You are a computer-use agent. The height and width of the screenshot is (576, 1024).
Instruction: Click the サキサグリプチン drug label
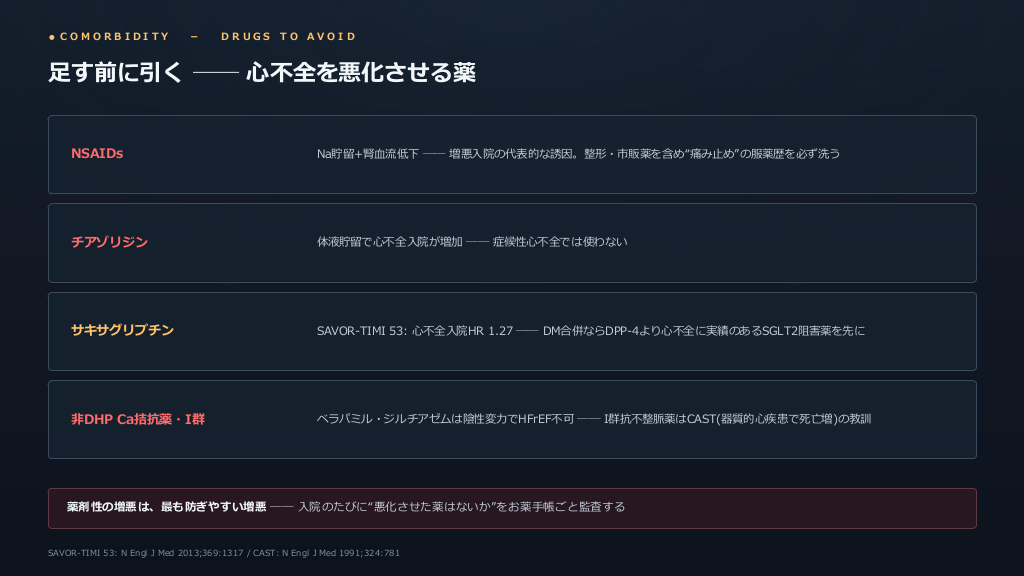pyautogui.click(x=122, y=330)
